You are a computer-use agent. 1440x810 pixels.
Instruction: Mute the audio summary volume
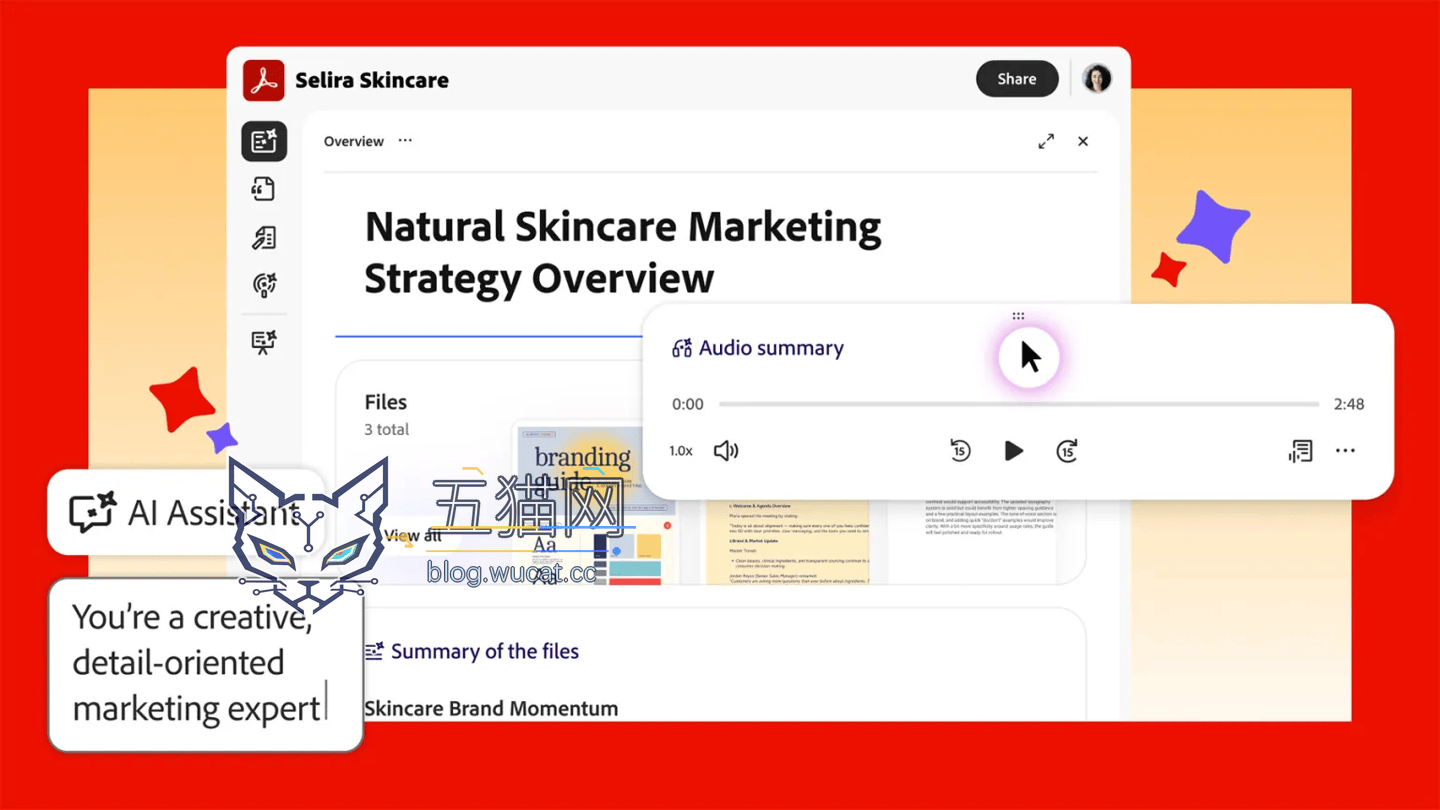[726, 451]
